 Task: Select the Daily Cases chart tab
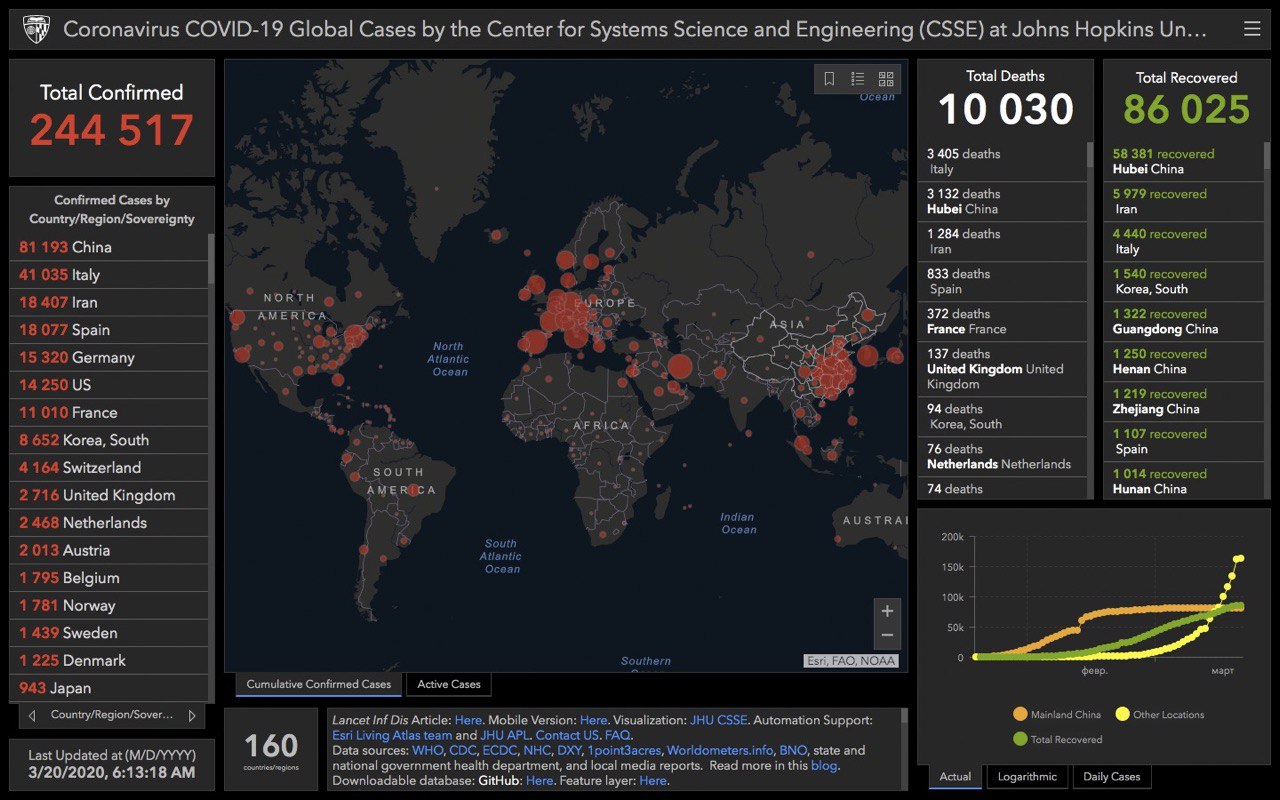coord(1111,776)
